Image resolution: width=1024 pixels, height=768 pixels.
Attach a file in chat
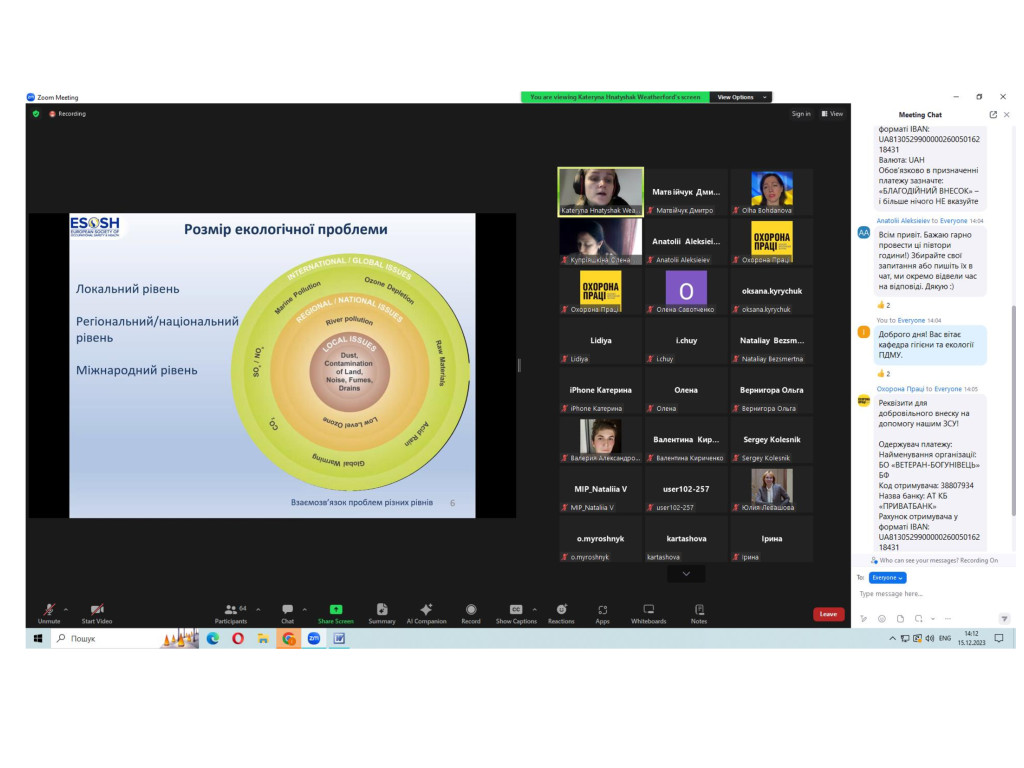tap(900, 618)
